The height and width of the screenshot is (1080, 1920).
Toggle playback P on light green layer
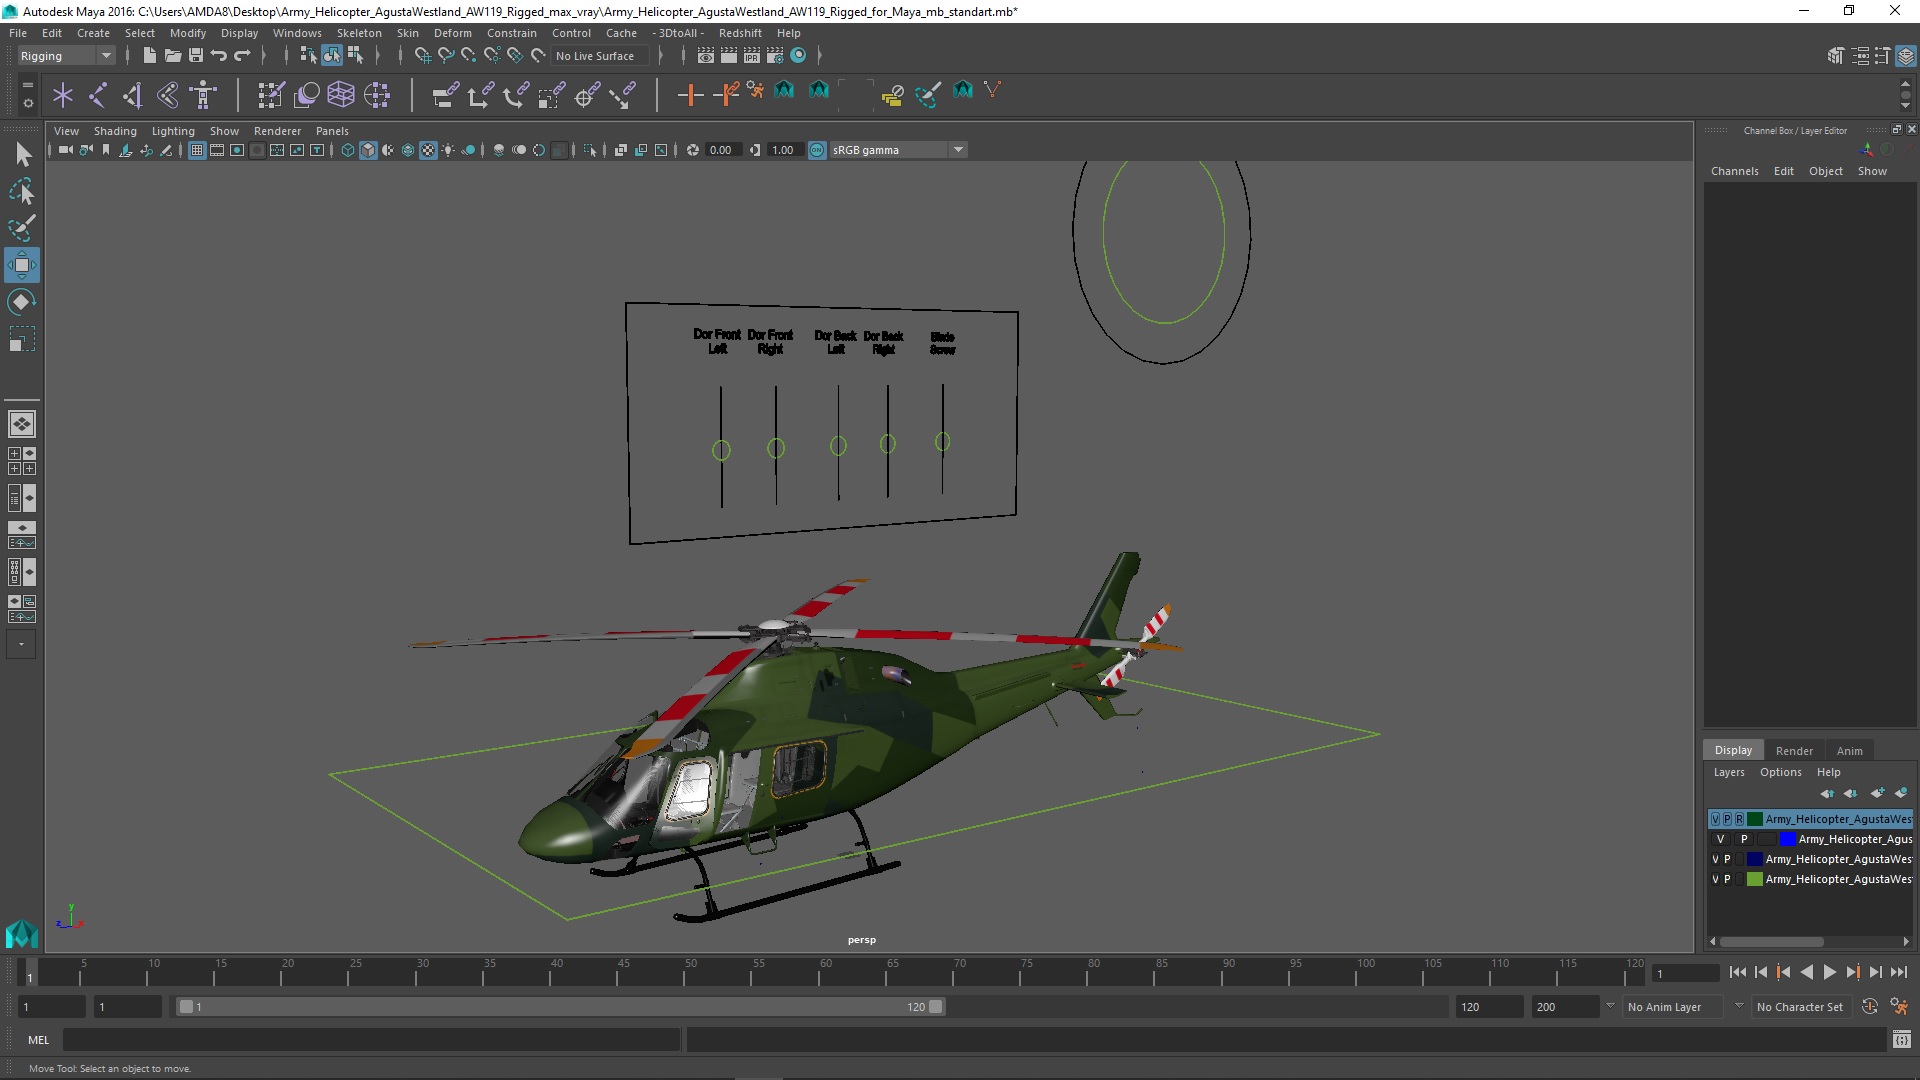click(x=1727, y=880)
